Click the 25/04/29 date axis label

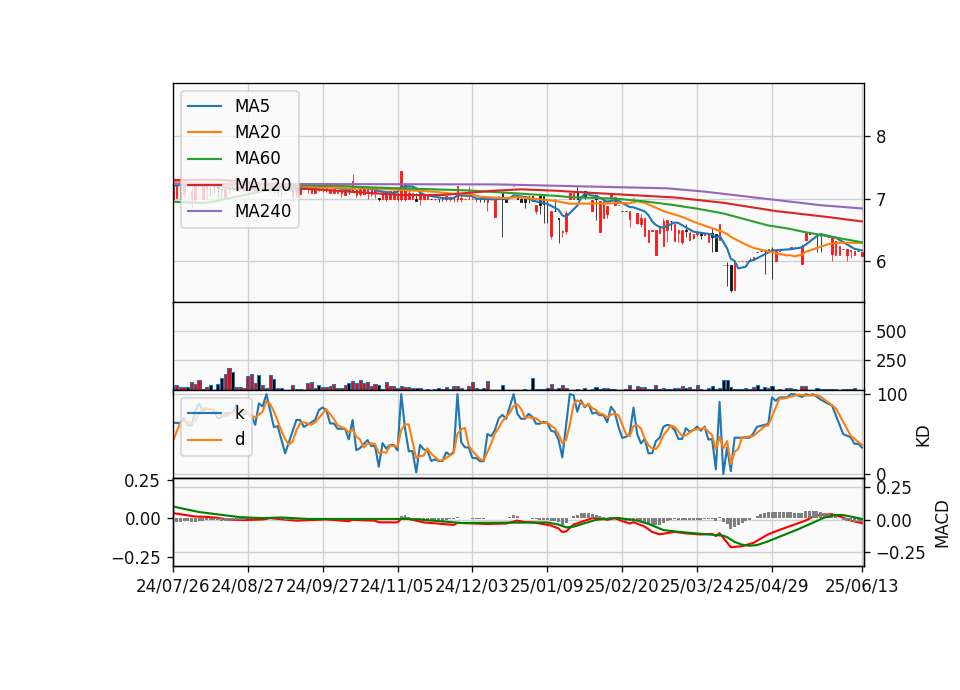click(771, 586)
